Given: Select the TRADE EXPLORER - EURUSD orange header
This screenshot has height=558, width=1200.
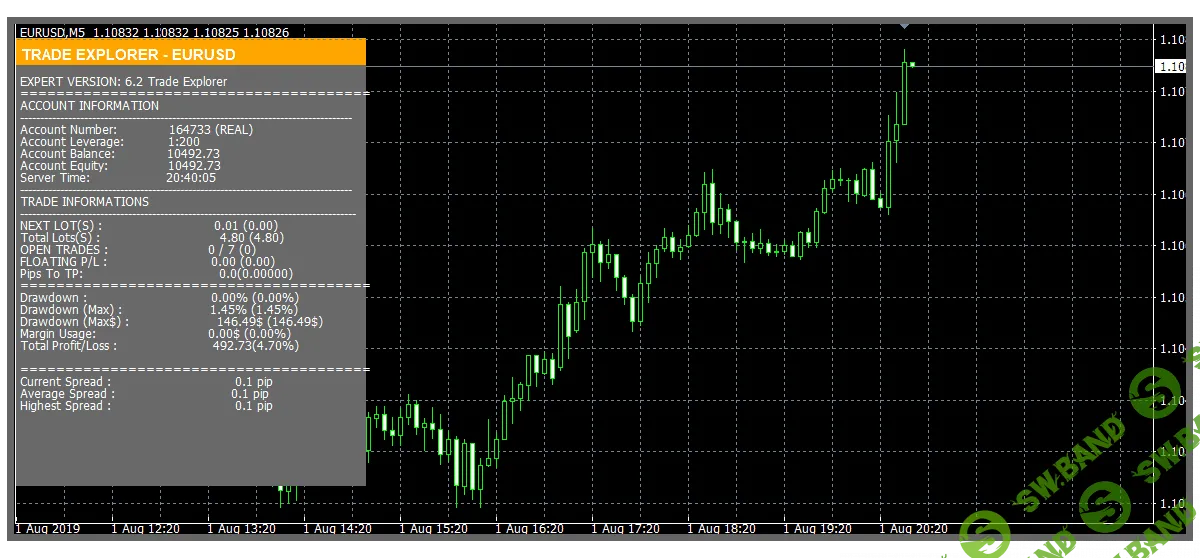Looking at the screenshot, I should click(191, 54).
